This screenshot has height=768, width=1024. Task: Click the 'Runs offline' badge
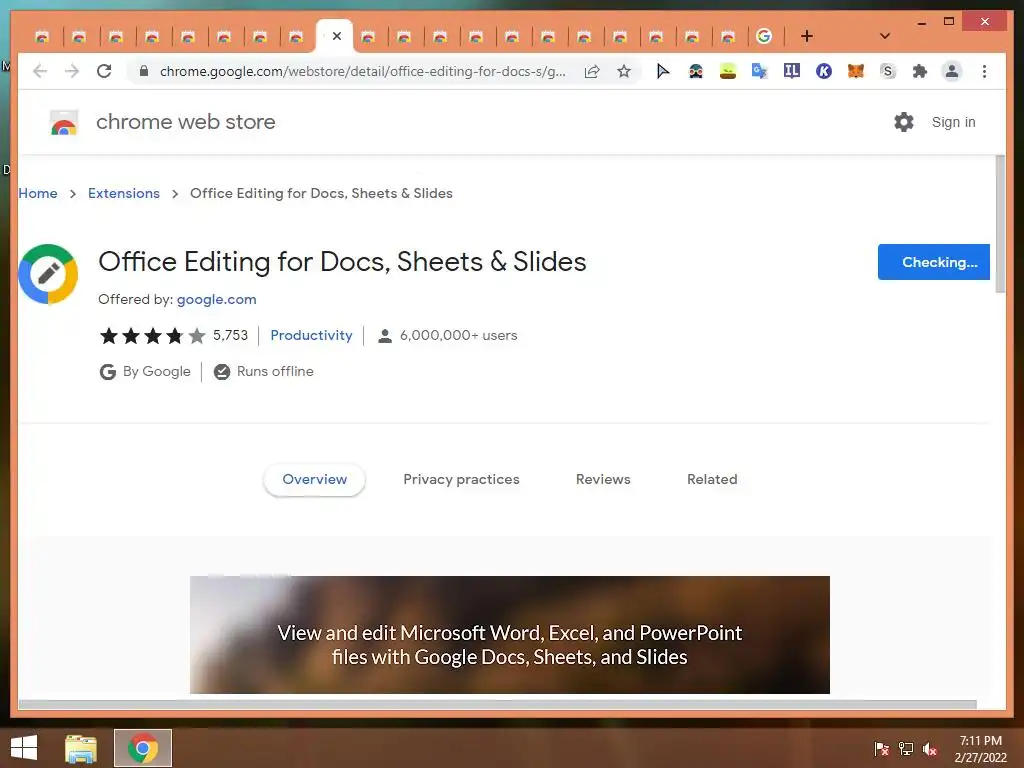tap(264, 372)
